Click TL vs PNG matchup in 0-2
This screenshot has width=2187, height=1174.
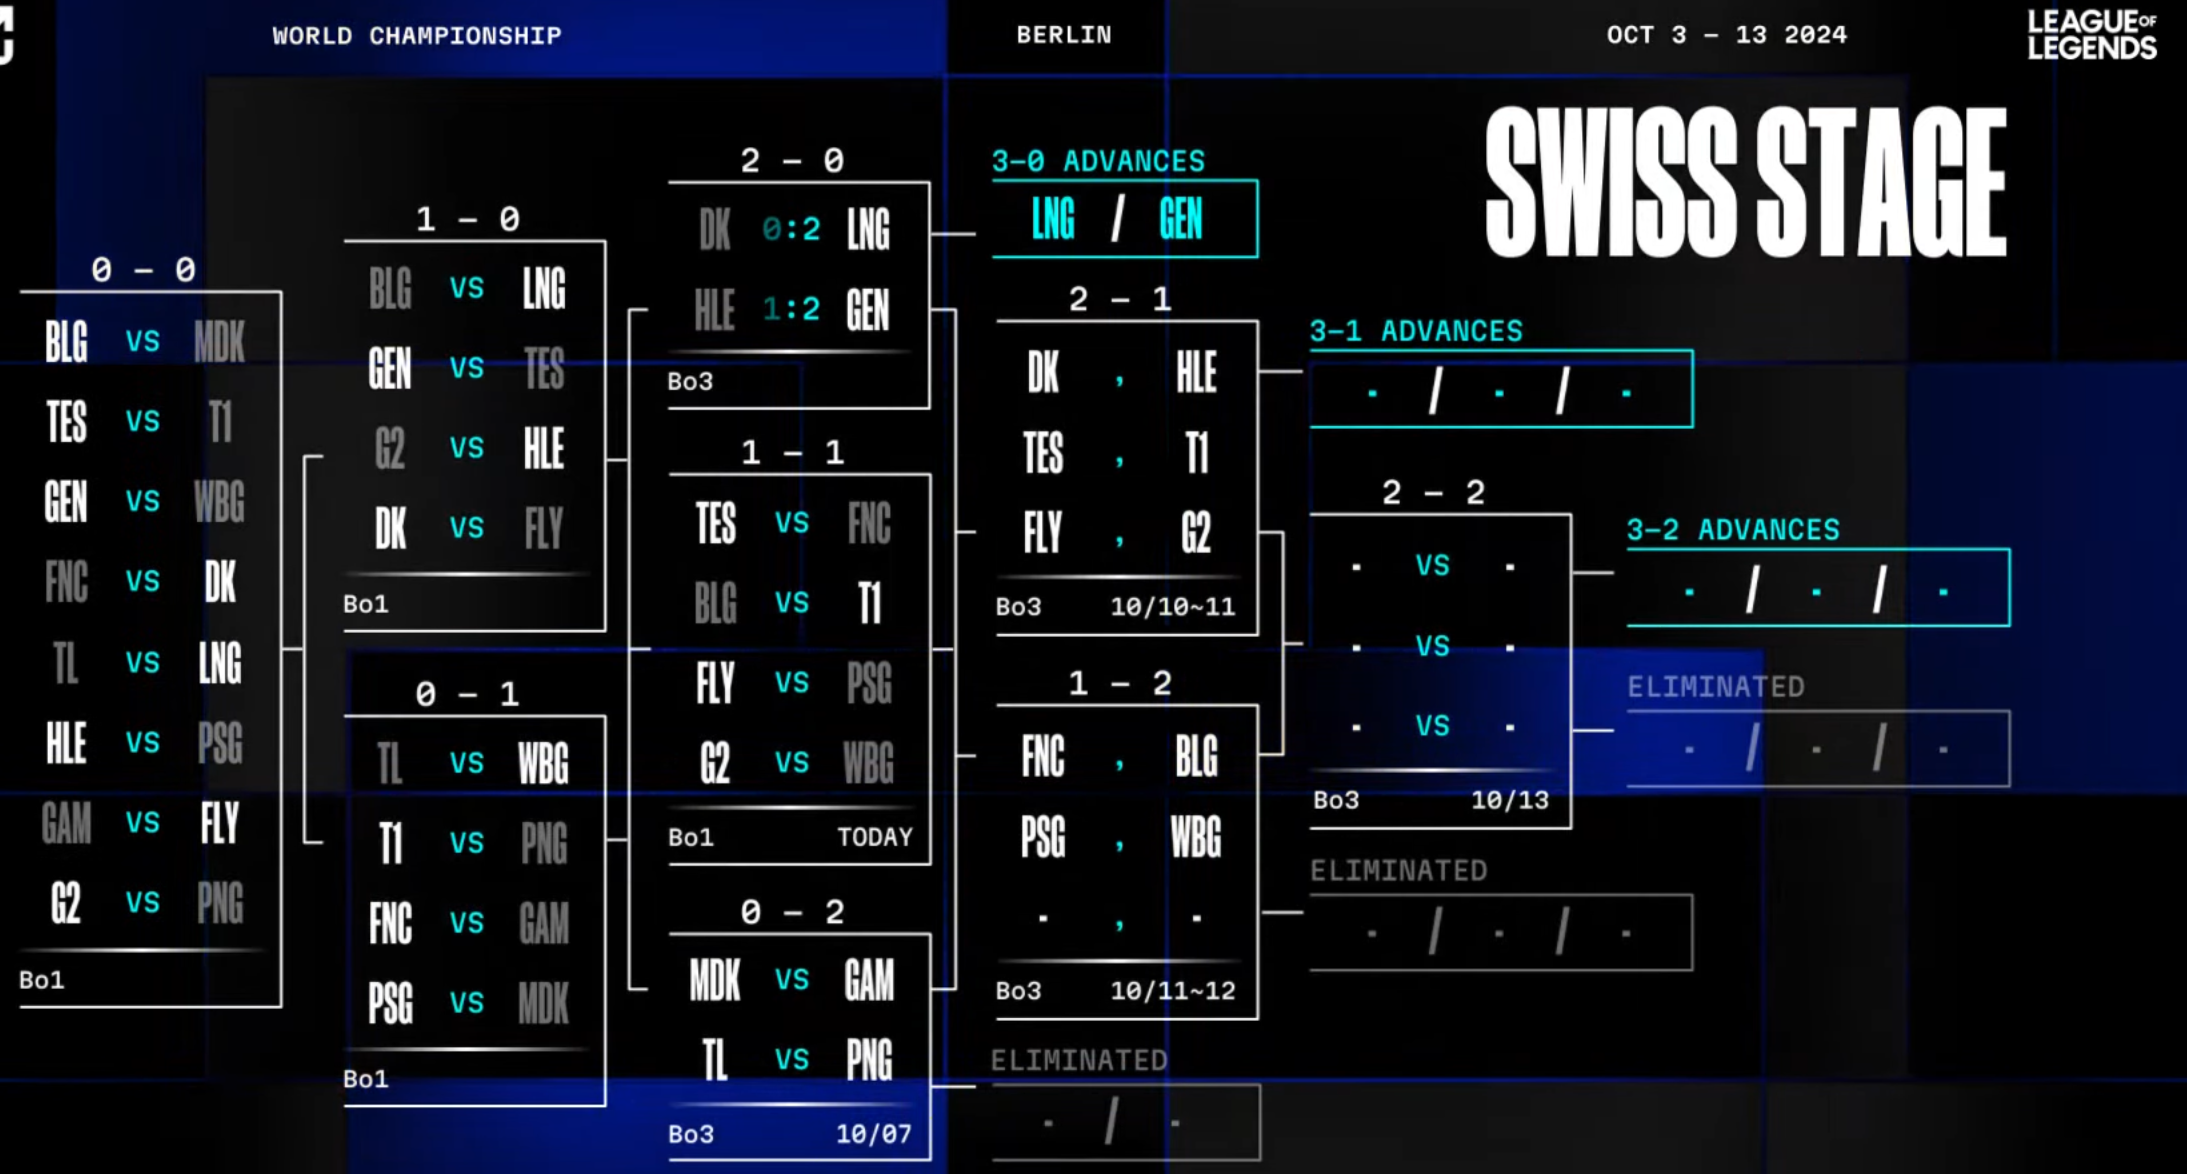[x=791, y=1060]
